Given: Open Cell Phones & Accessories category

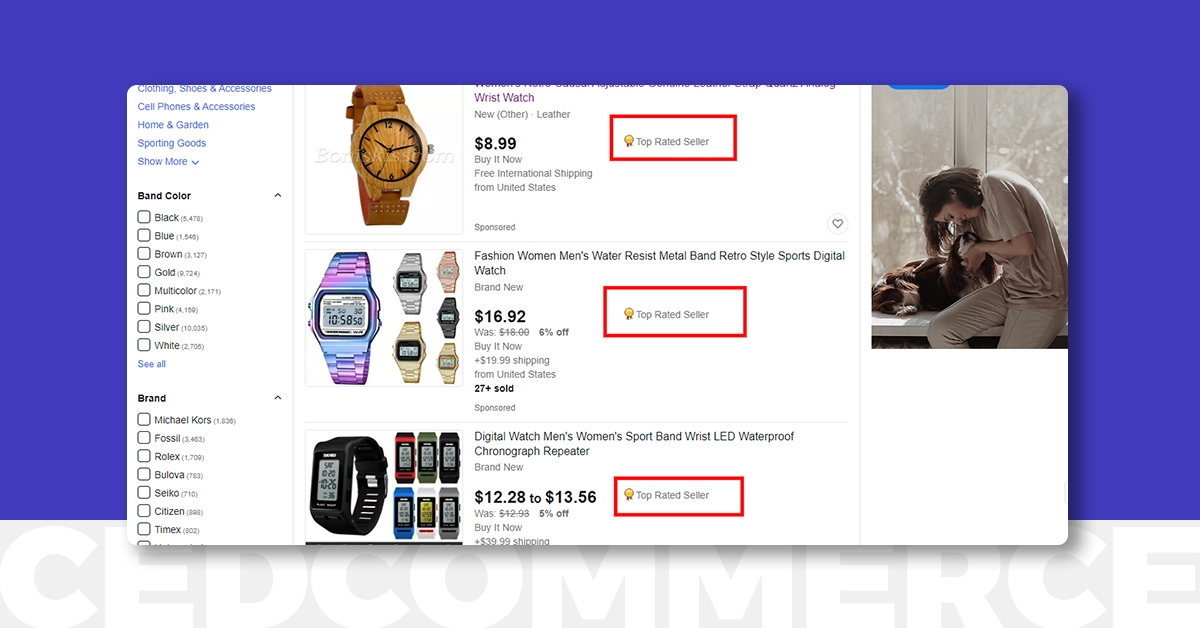Looking at the screenshot, I should 196,107.
